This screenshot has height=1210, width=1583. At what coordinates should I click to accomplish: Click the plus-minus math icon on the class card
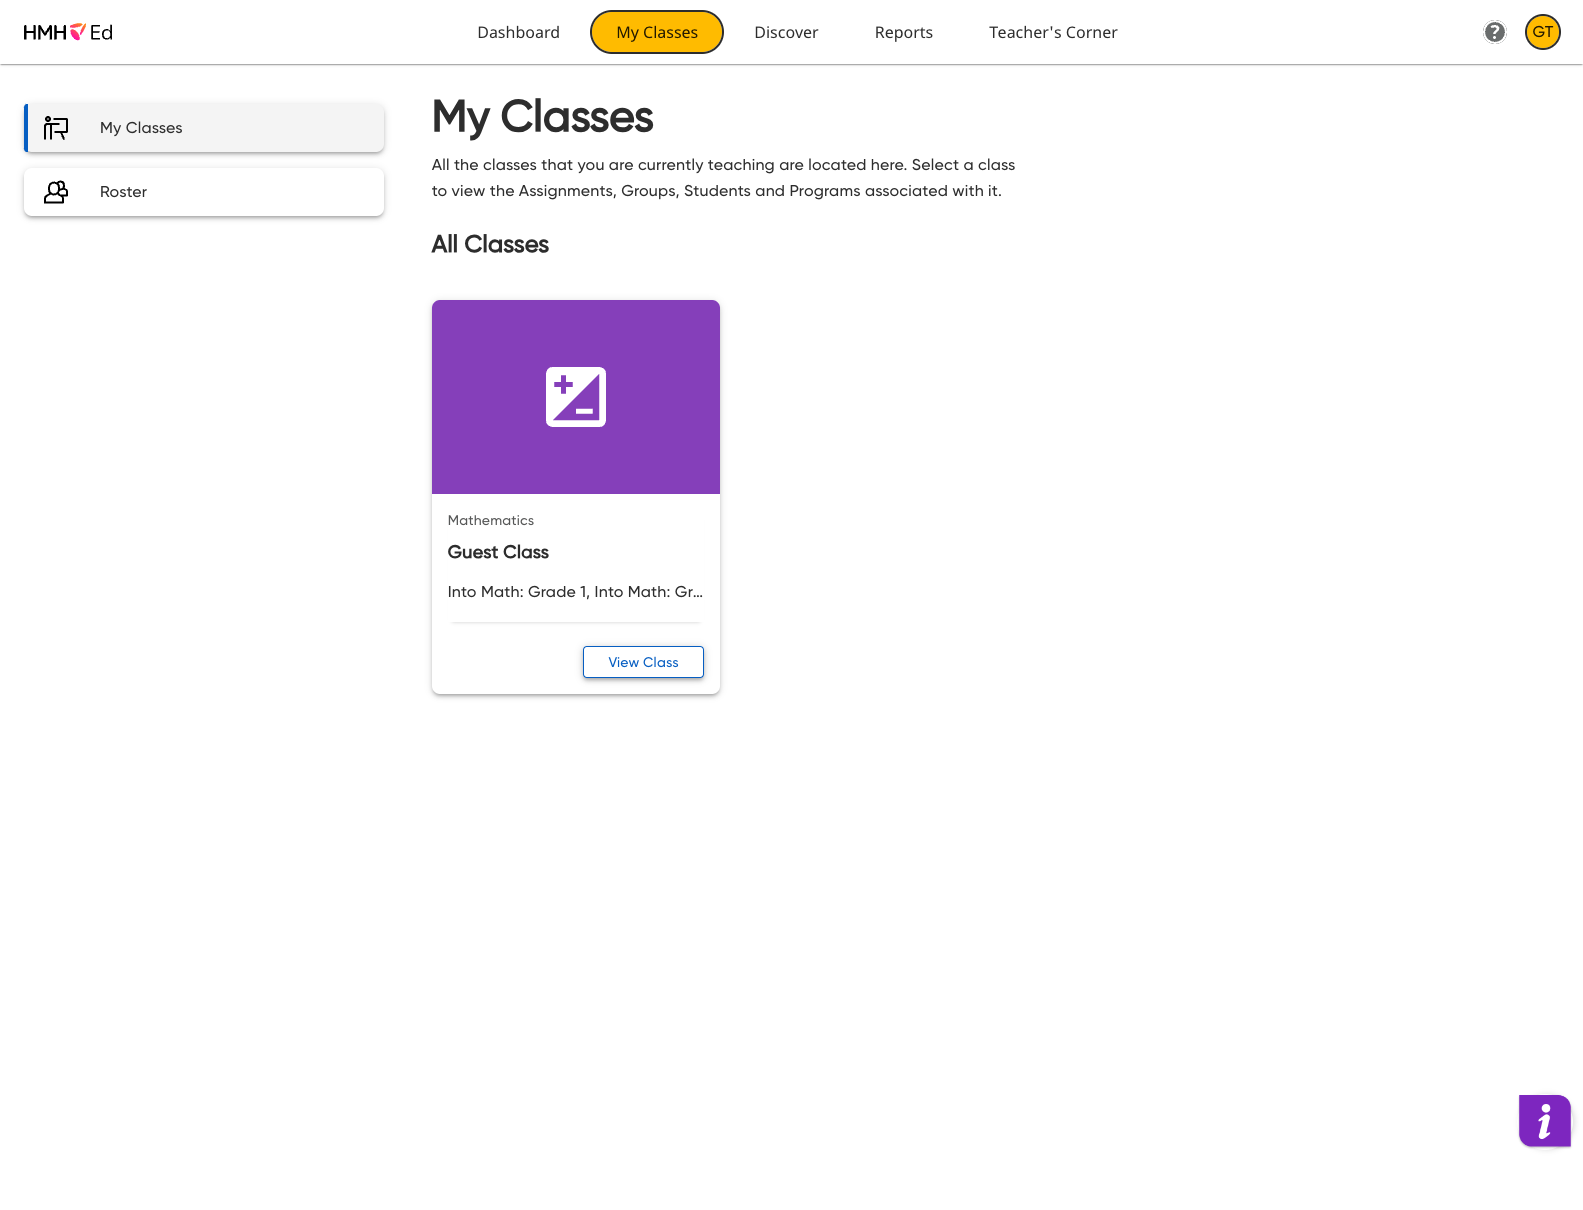click(576, 397)
